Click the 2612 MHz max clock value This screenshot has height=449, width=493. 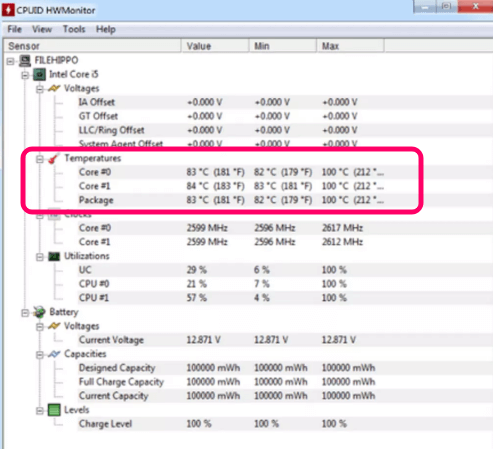coord(342,242)
